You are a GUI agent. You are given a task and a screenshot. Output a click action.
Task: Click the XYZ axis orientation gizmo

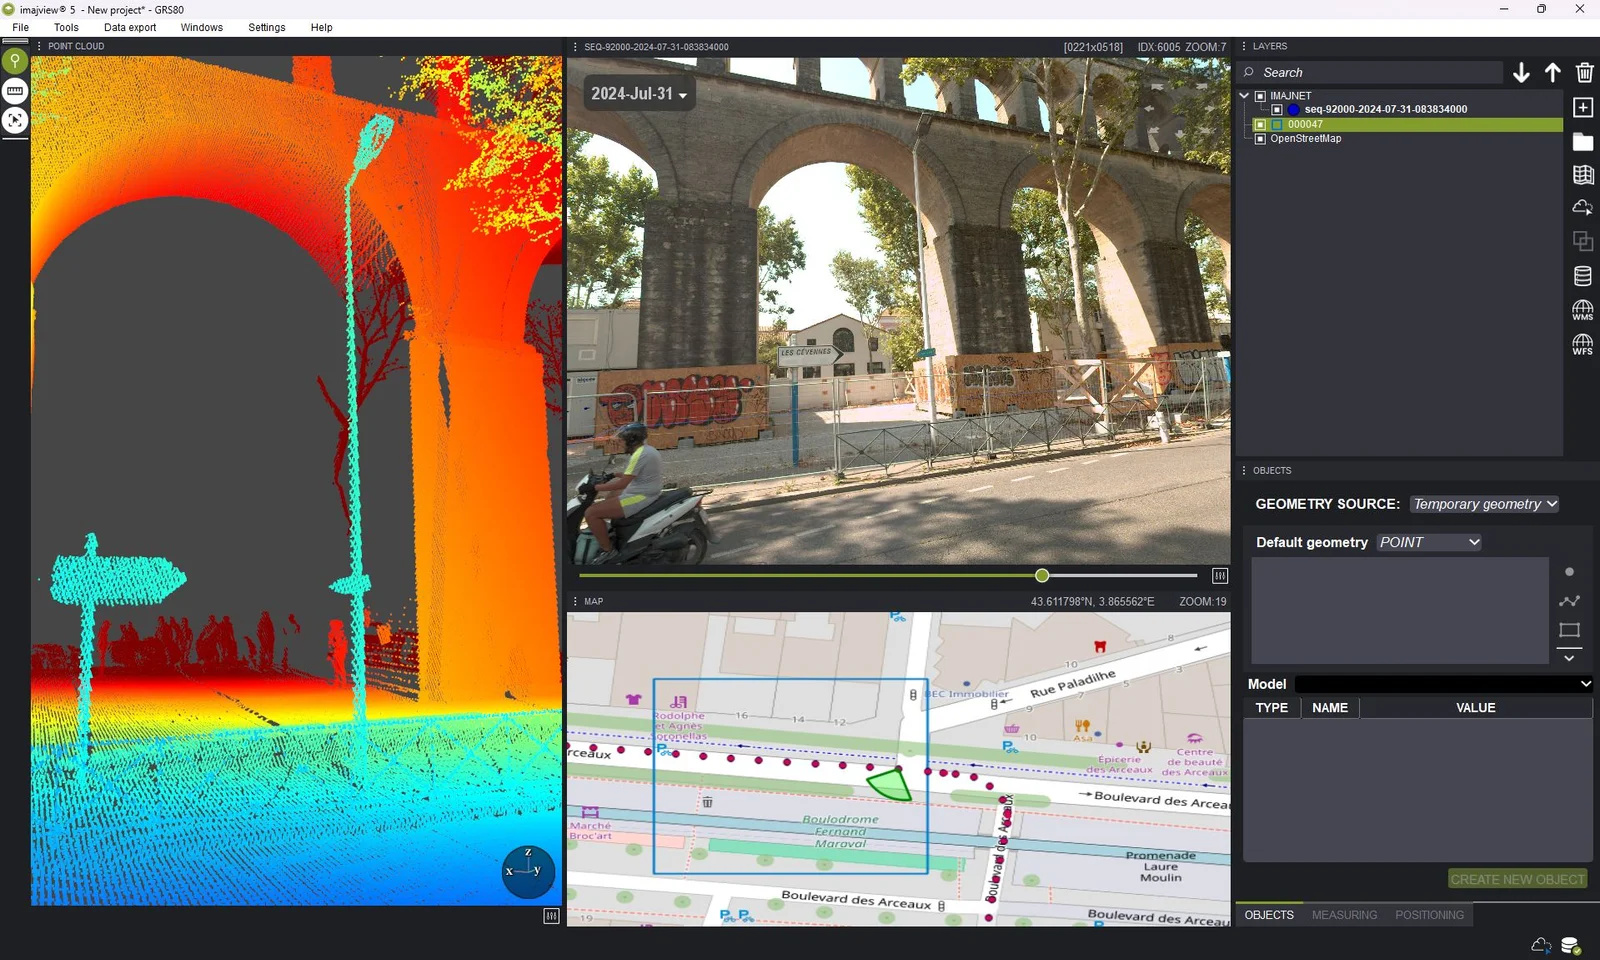[x=528, y=871]
